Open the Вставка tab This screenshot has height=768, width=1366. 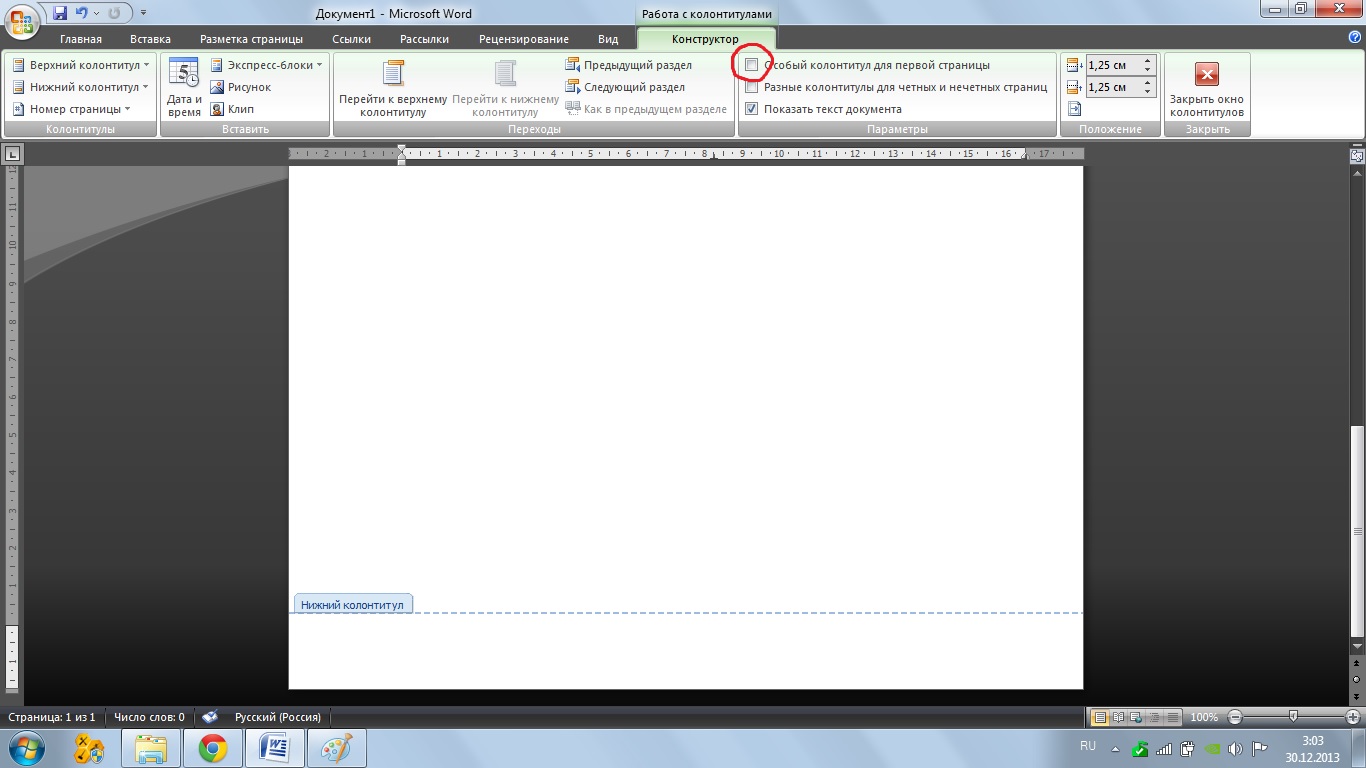coord(150,39)
